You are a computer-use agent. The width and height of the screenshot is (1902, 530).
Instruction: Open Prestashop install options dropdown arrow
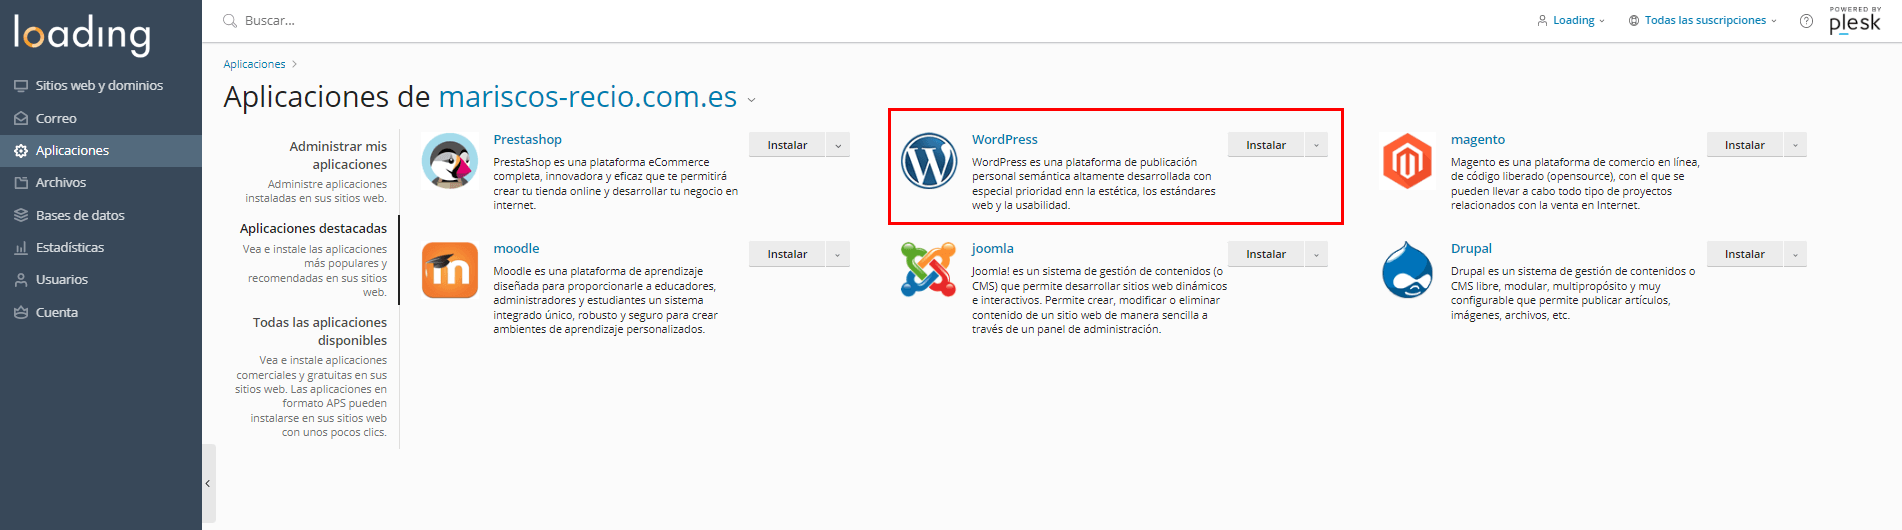838,145
